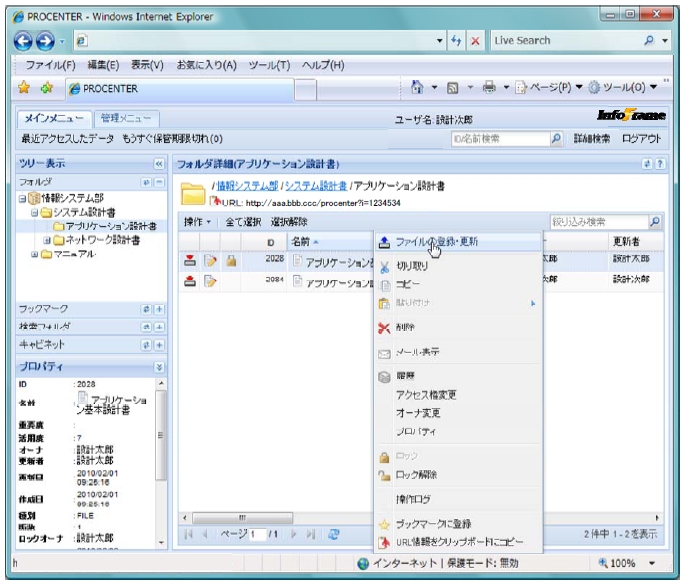Collapse the プロパティ panel with chevron
684x584 pixels.
[159, 367]
